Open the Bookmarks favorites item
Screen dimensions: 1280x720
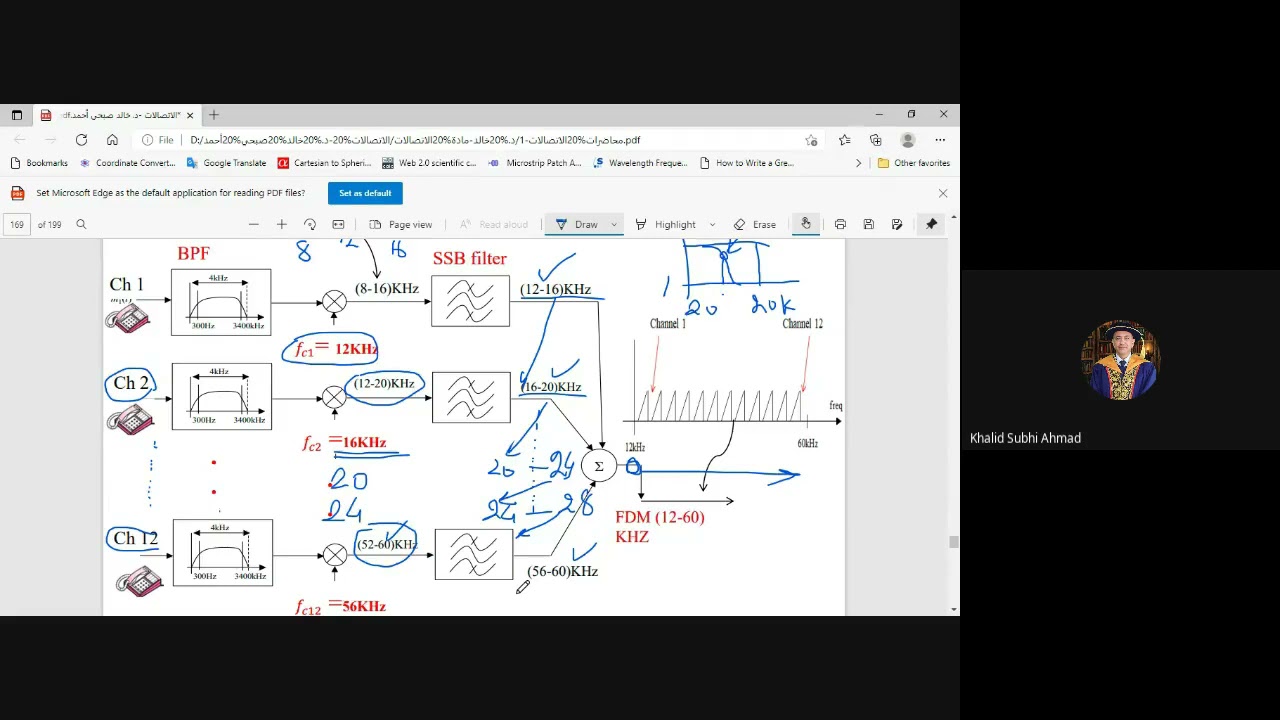(x=39, y=163)
